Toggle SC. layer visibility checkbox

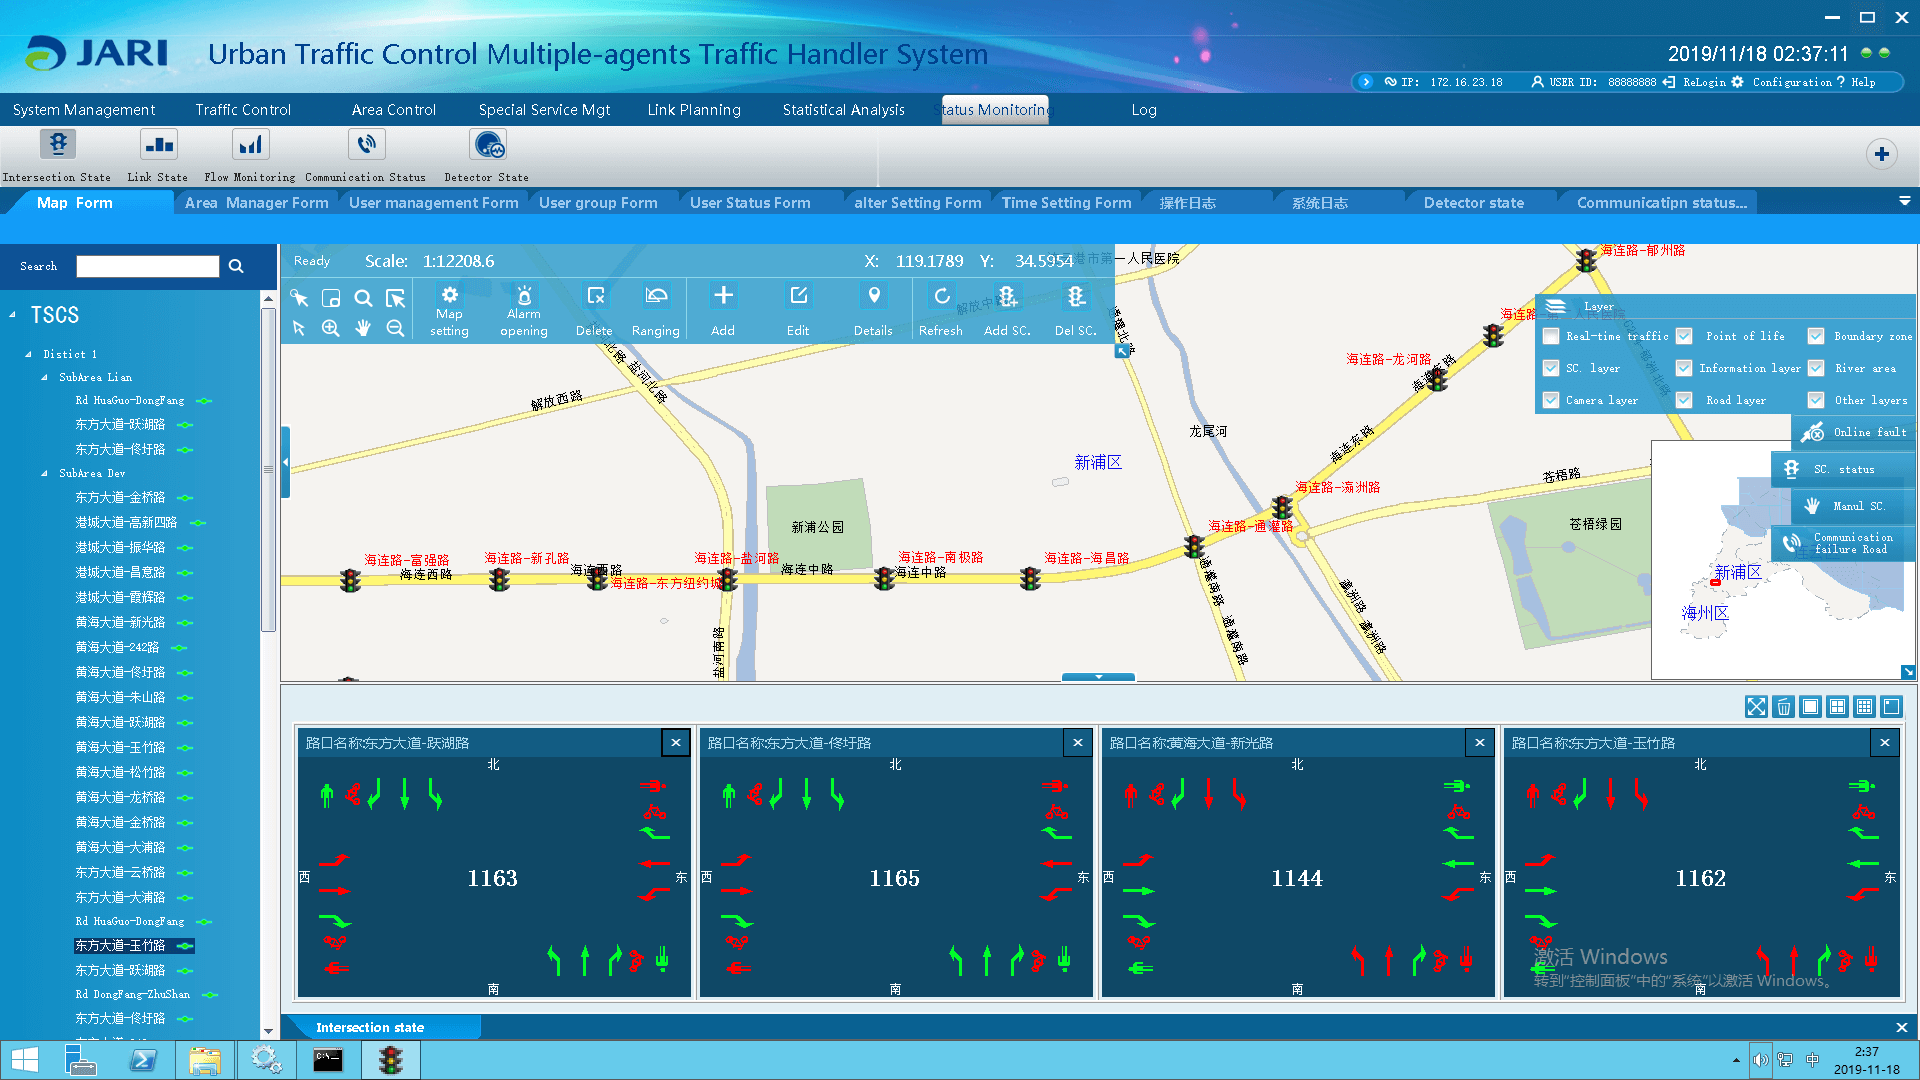coord(1552,369)
